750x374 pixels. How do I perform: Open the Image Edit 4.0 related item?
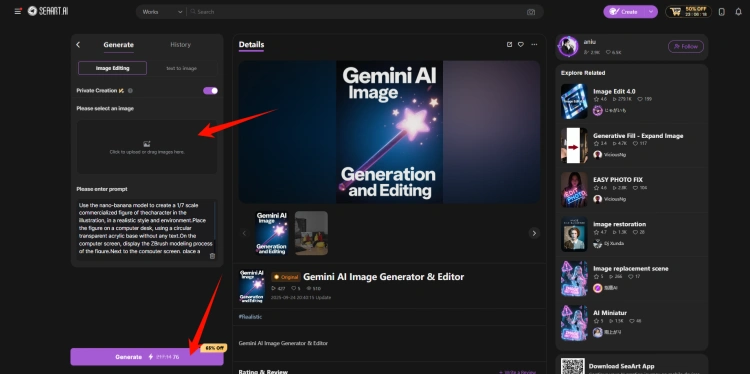(x=614, y=91)
